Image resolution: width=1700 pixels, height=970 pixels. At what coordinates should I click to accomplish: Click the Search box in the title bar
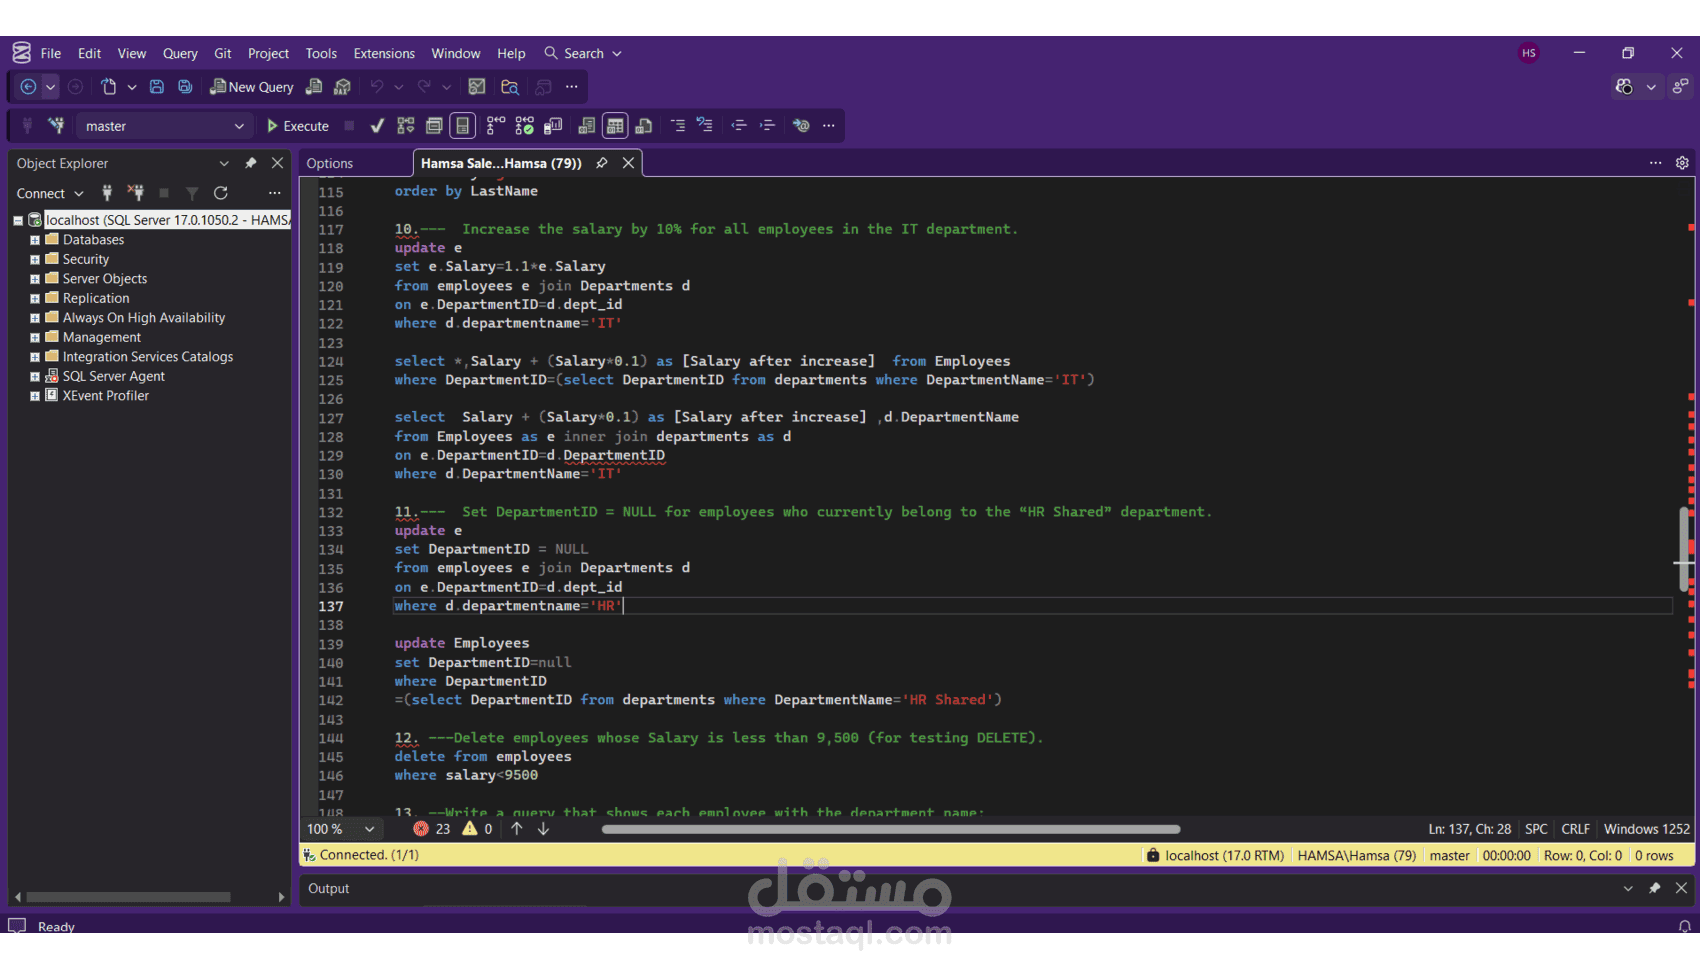584,54
